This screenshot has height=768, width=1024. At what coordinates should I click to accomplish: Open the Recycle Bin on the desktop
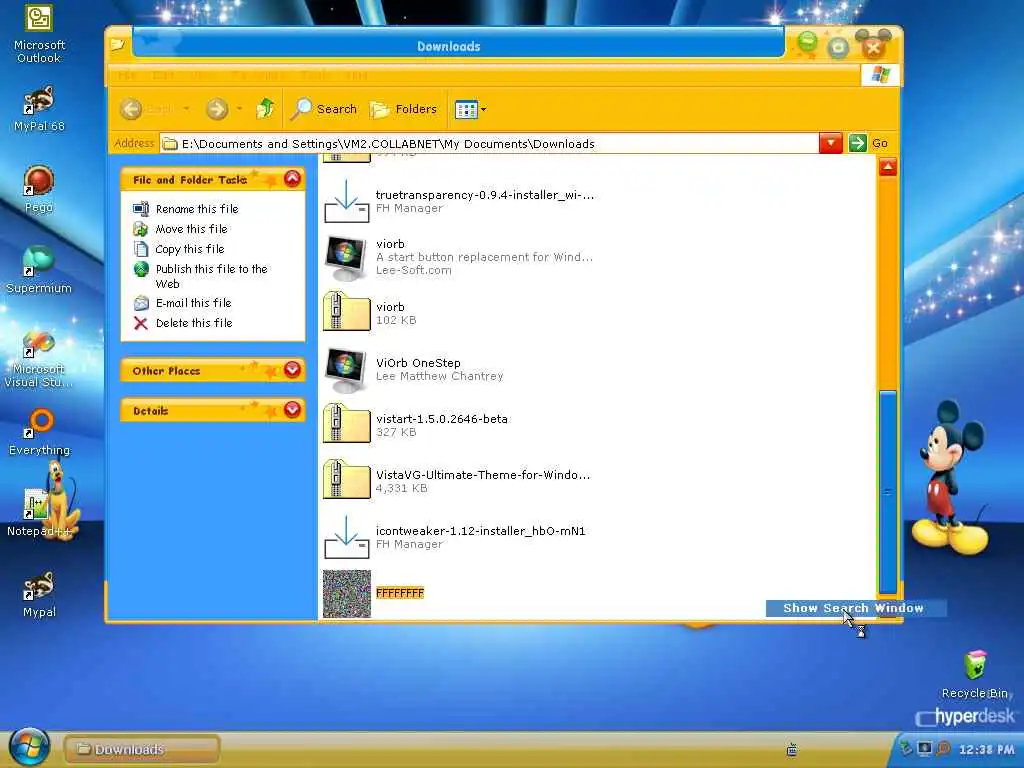(974, 674)
